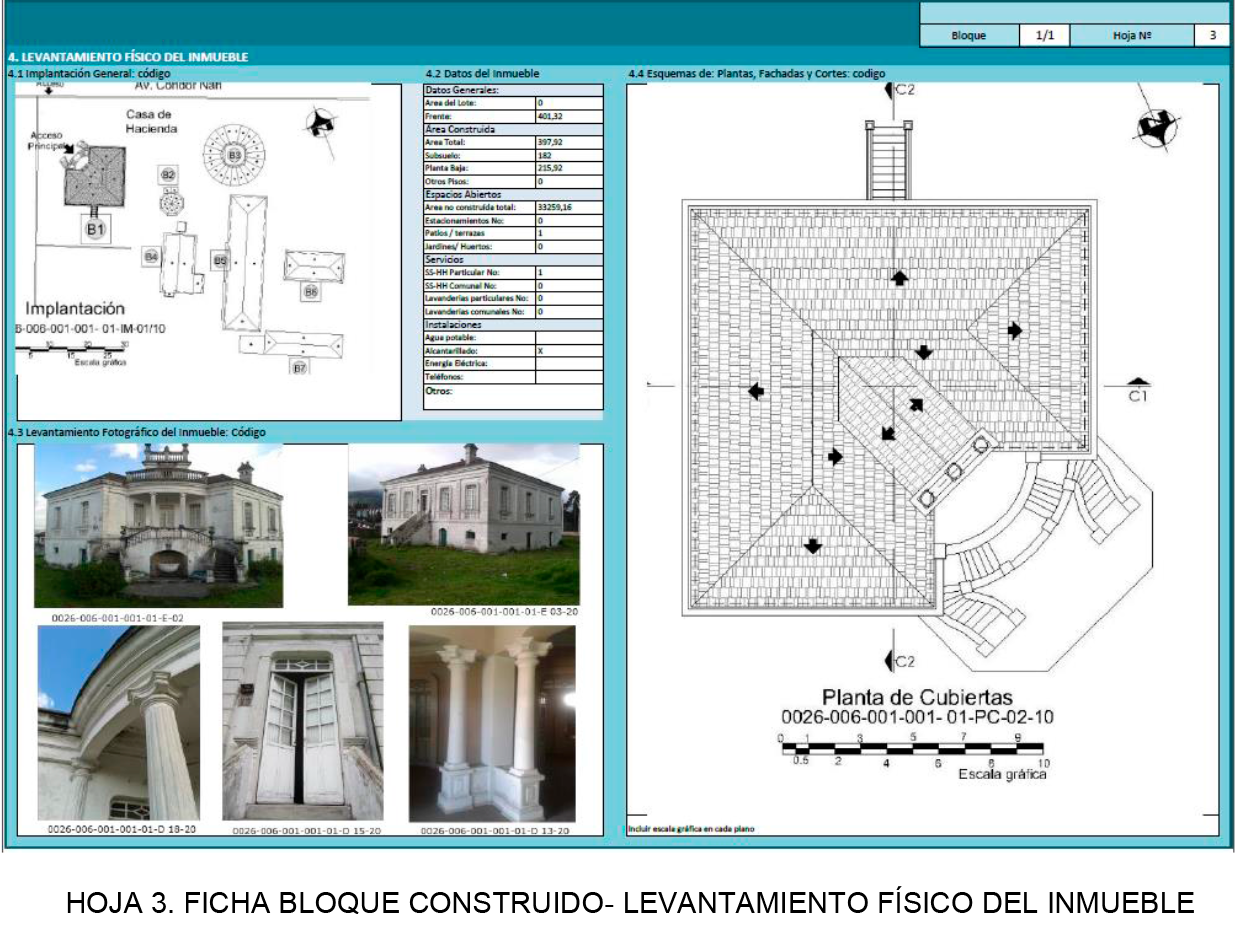Click the Area Total value 397,92
Image resolution: width=1257 pixels, height=941 pixels.
pyautogui.click(x=569, y=143)
